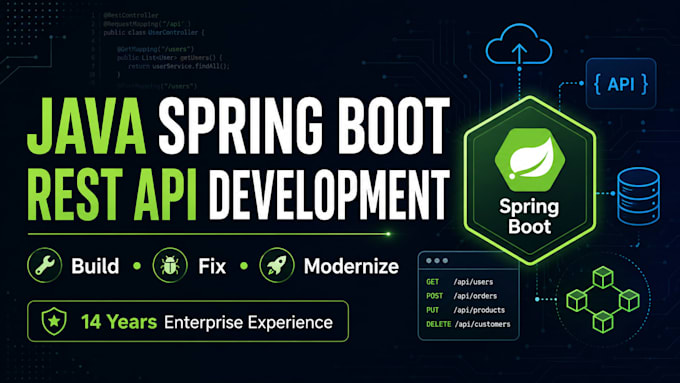Viewport: 680px width, 383px height.
Task: Click the Spring leaf logo
Action: (530, 160)
